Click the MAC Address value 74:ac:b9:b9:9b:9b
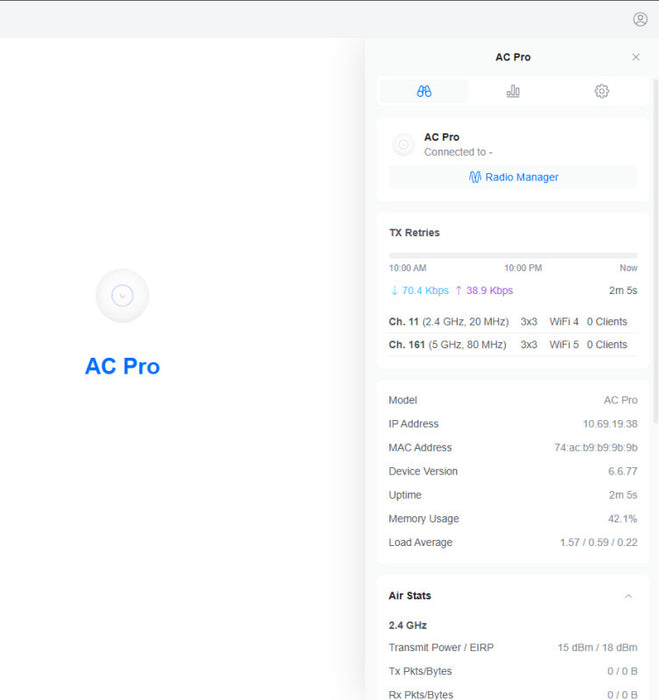The height and width of the screenshot is (700, 659). (596, 447)
